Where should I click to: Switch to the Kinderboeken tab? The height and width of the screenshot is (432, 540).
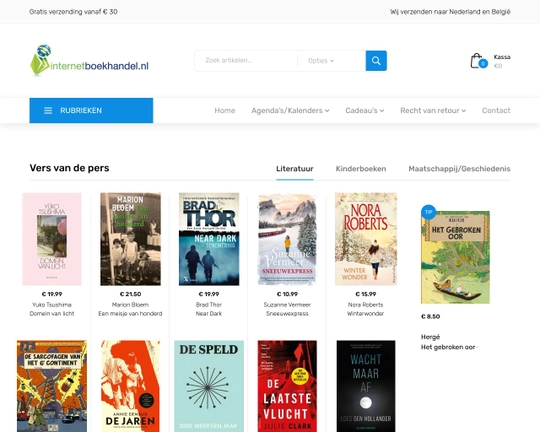361,169
